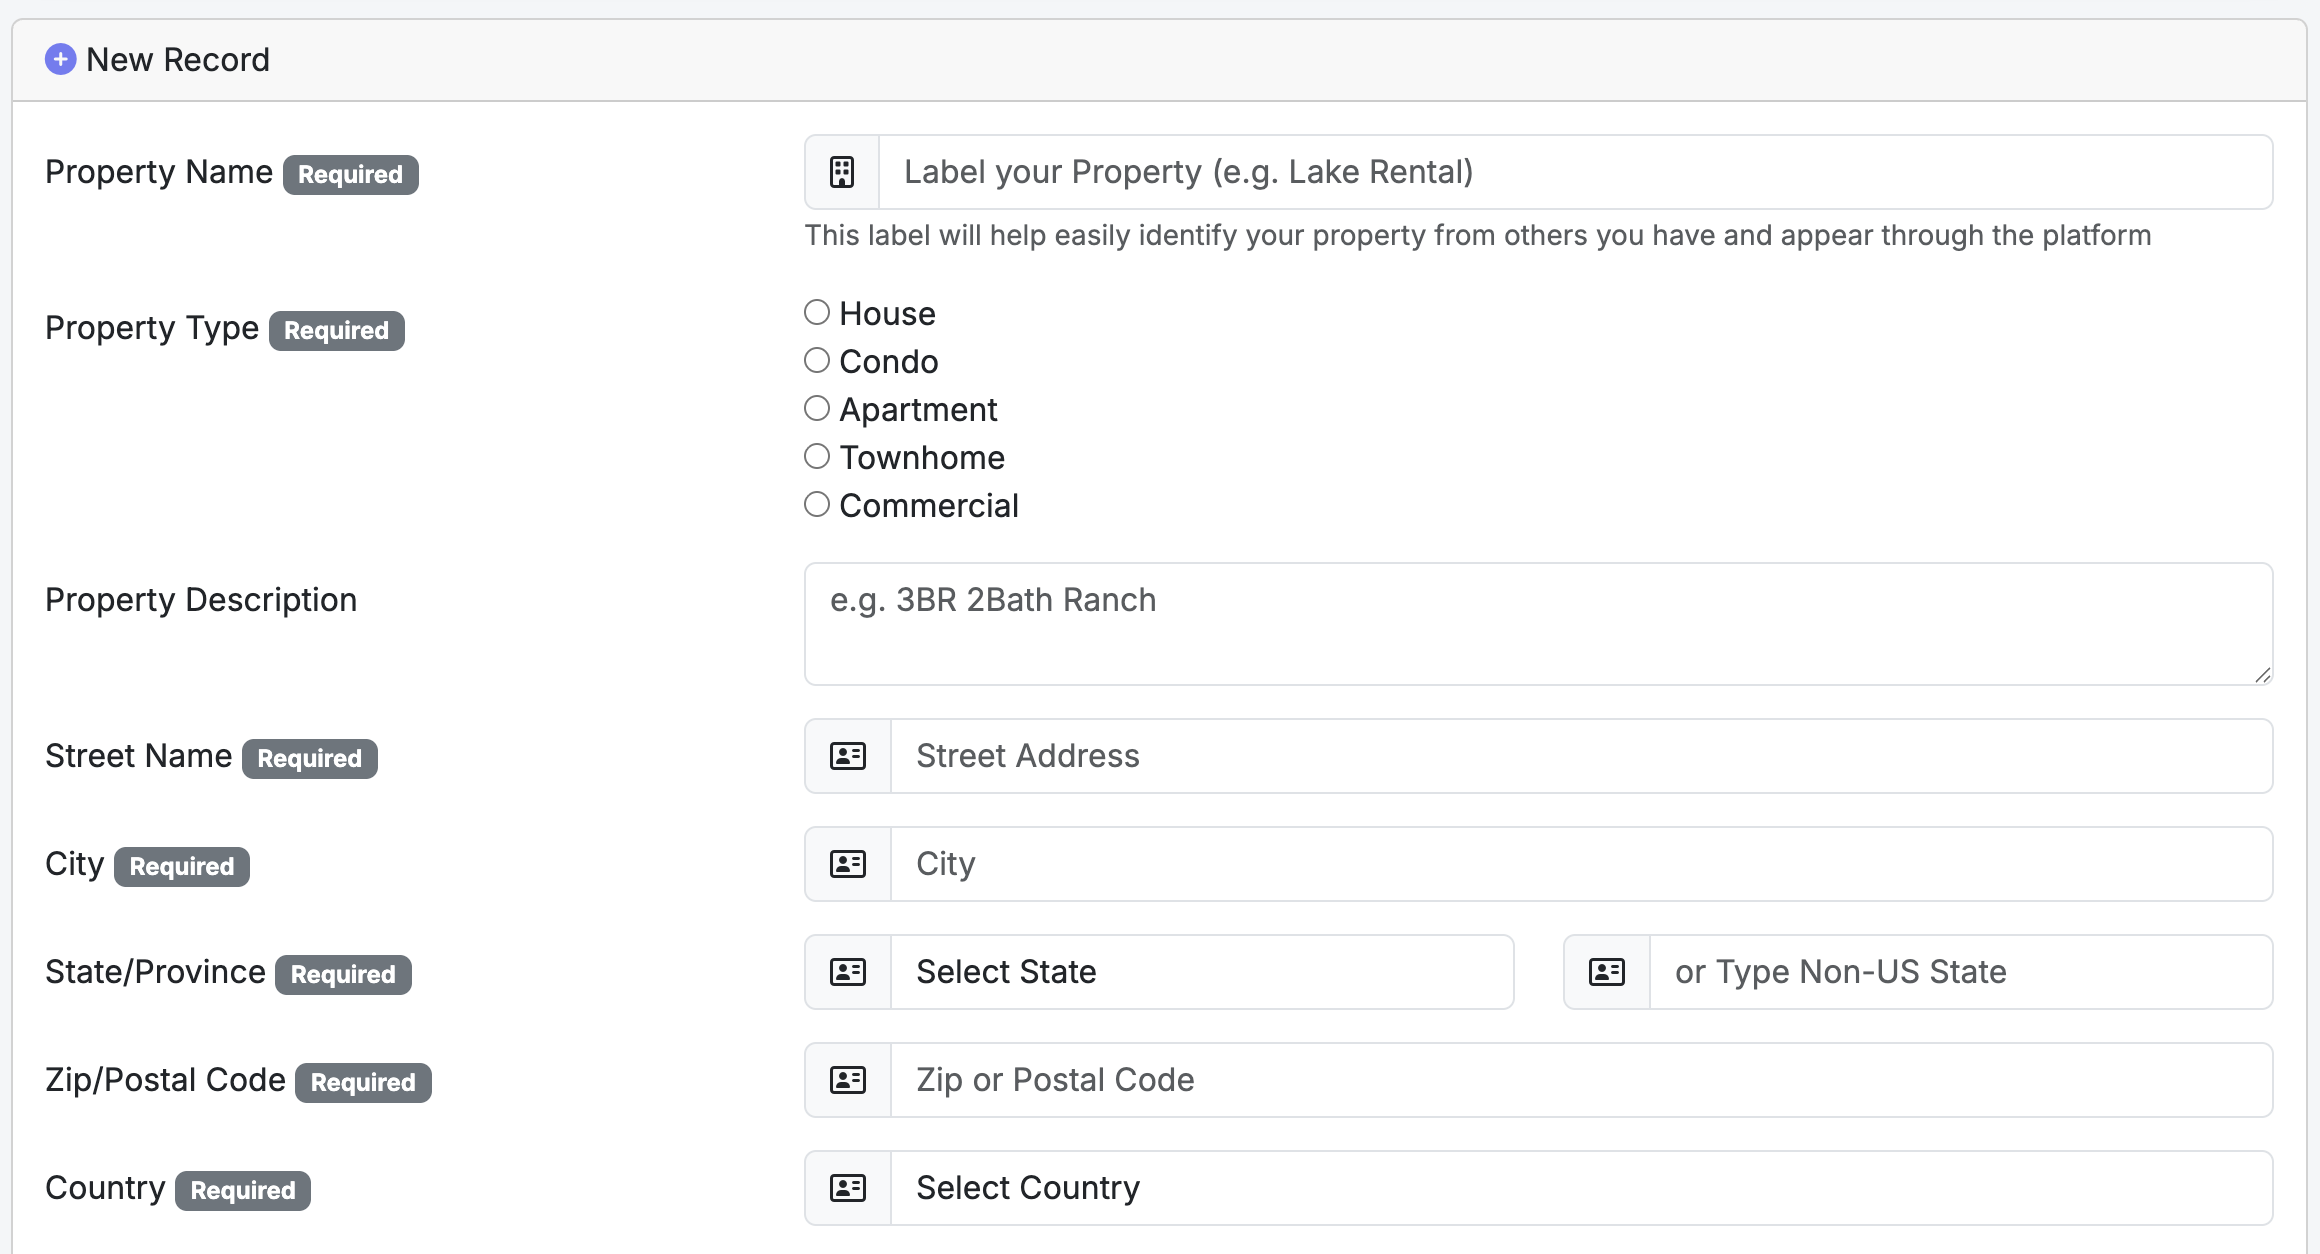Click the card icon next to Select State
This screenshot has height=1254, width=2320.
848,972
